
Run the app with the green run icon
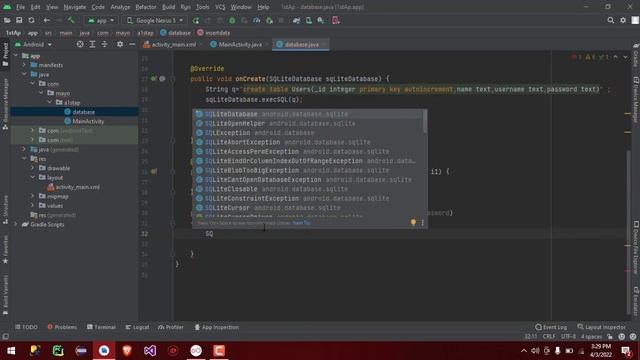196,20
